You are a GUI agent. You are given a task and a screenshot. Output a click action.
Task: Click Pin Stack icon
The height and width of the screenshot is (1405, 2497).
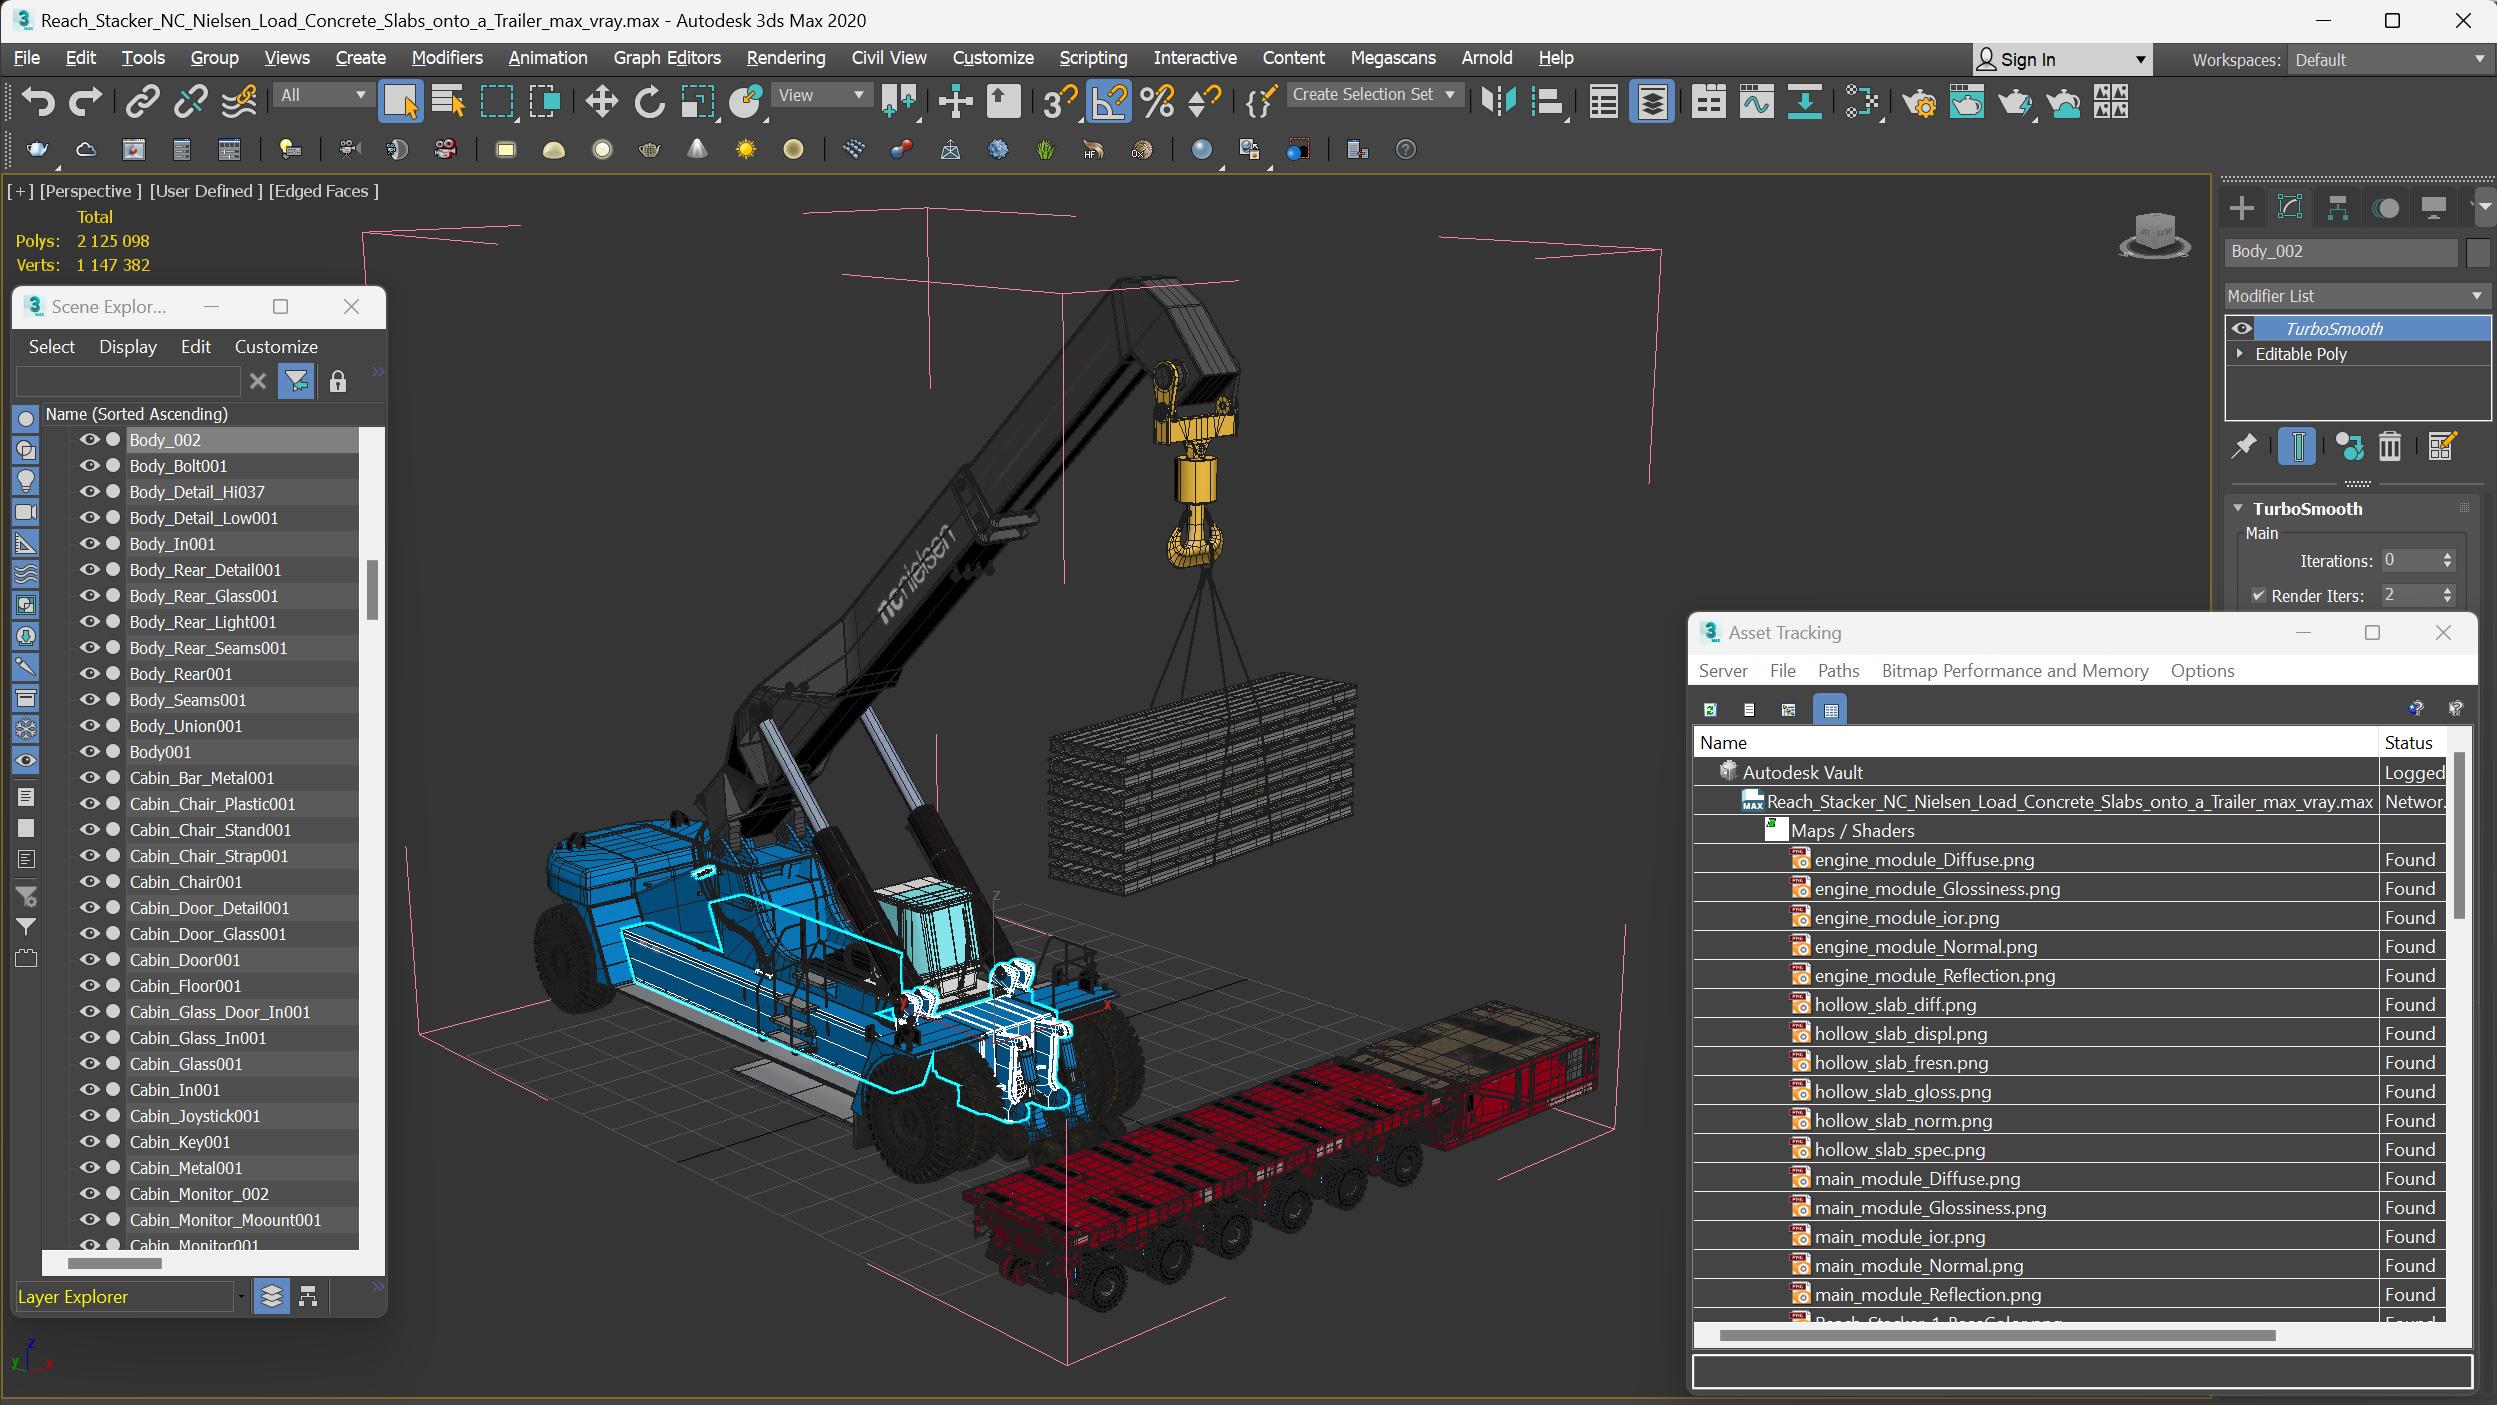click(2245, 446)
